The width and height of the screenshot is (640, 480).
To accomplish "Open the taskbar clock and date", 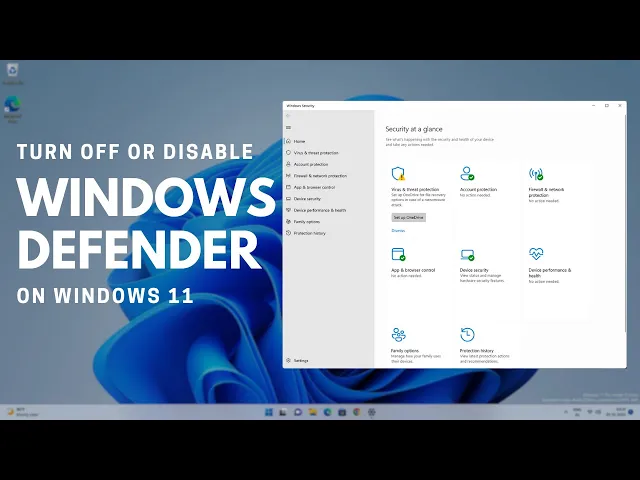I will [617, 412].
